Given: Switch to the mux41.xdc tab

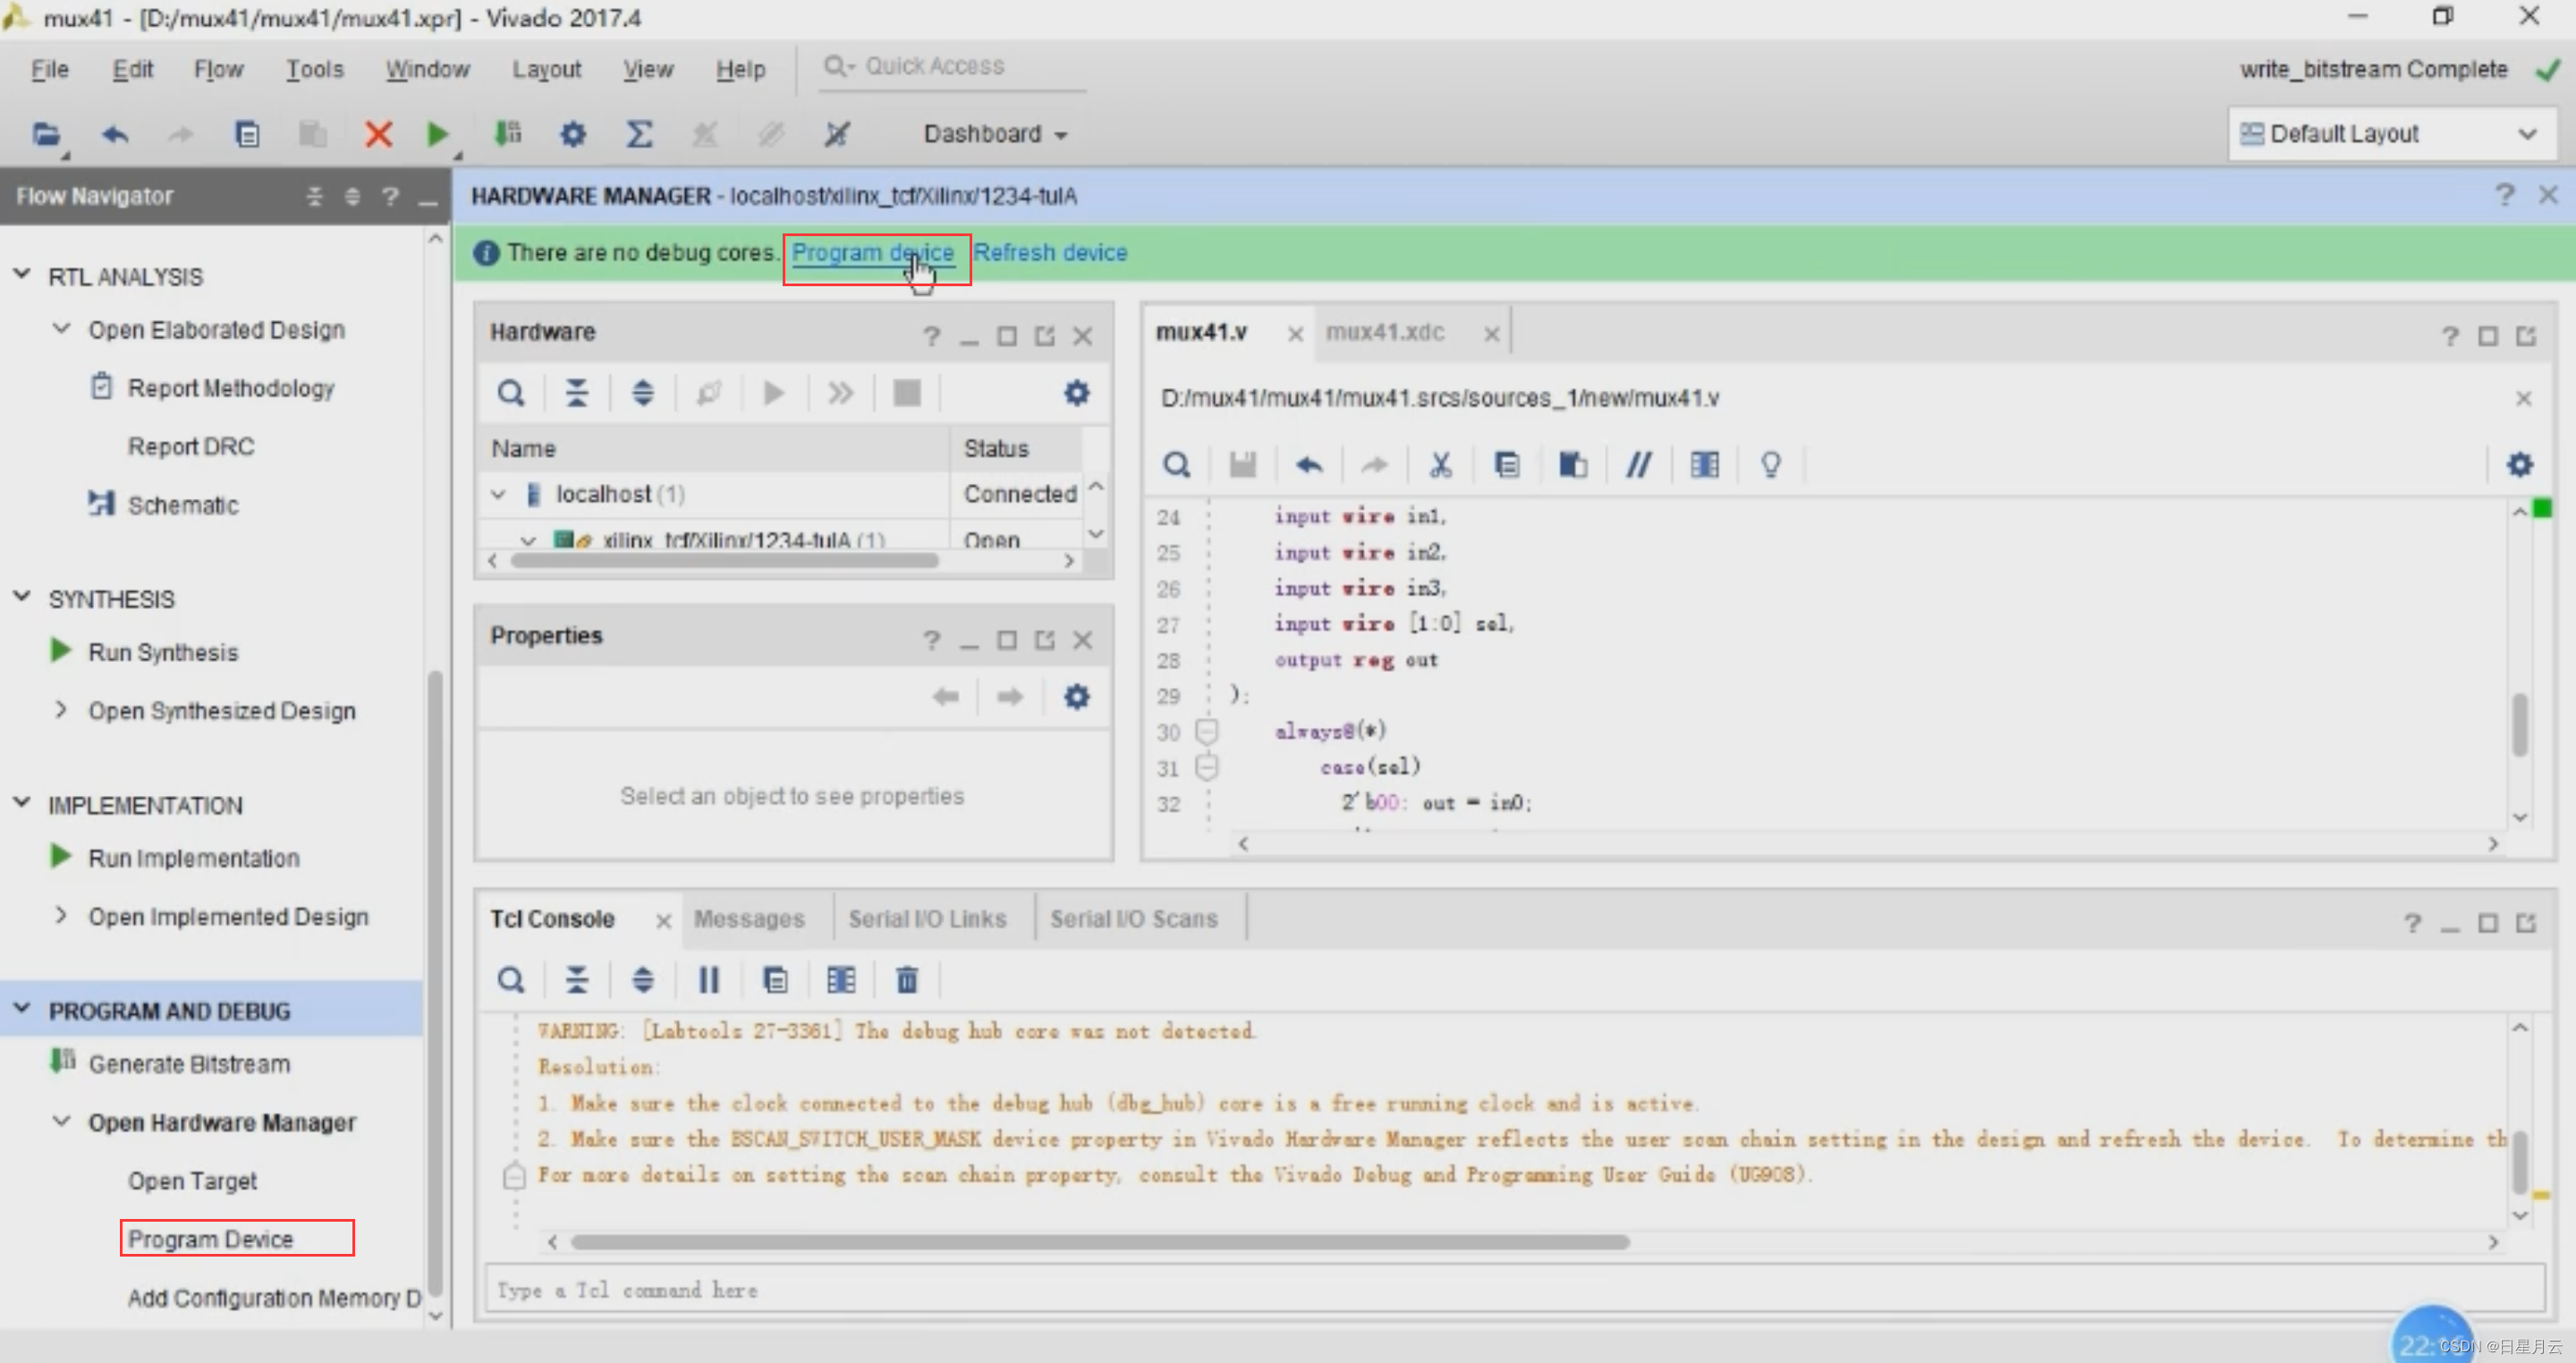Looking at the screenshot, I should click(1384, 332).
